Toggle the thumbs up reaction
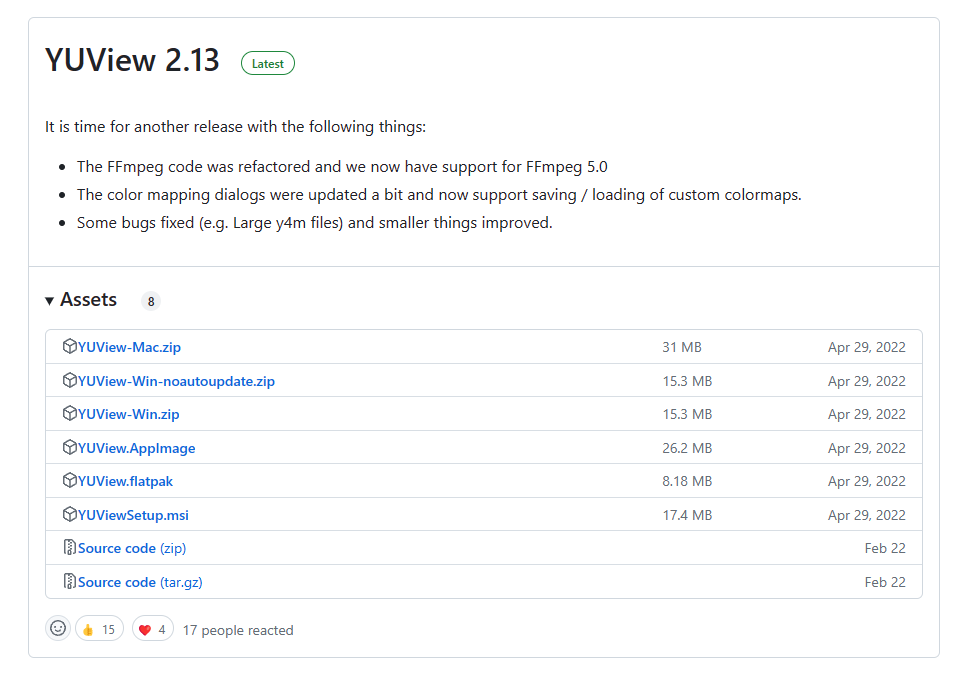This screenshot has width=980, height=684. [x=99, y=629]
